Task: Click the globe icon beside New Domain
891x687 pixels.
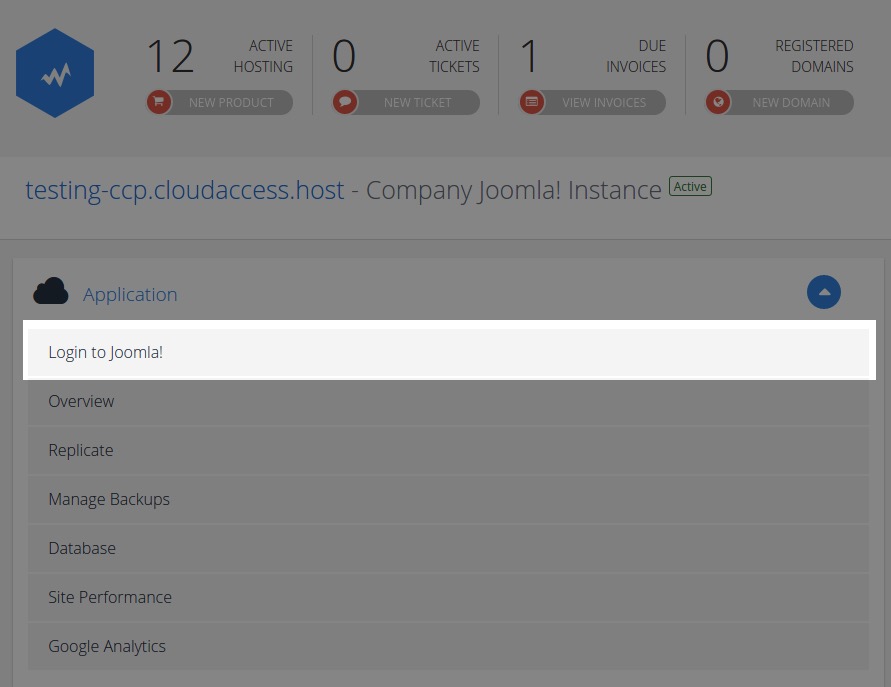Action: click(x=718, y=102)
